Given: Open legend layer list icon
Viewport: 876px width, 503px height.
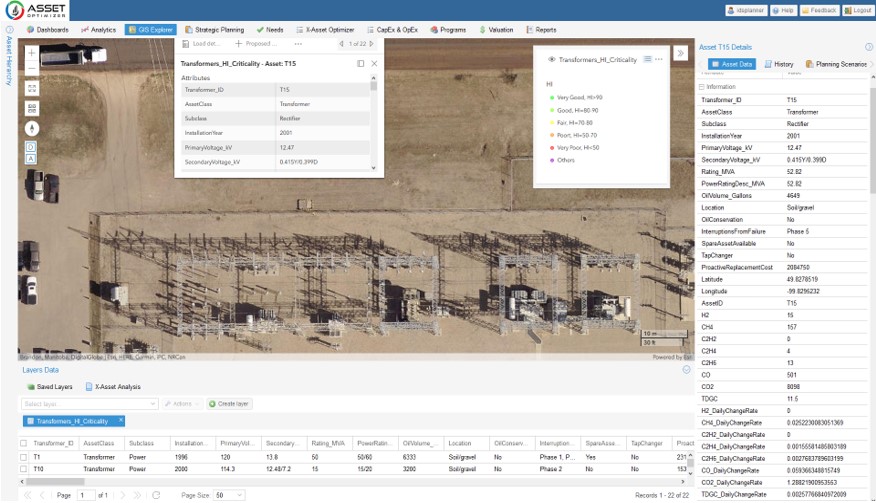Looking at the screenshot, I should pyautogui.click(x=647, y=60).
